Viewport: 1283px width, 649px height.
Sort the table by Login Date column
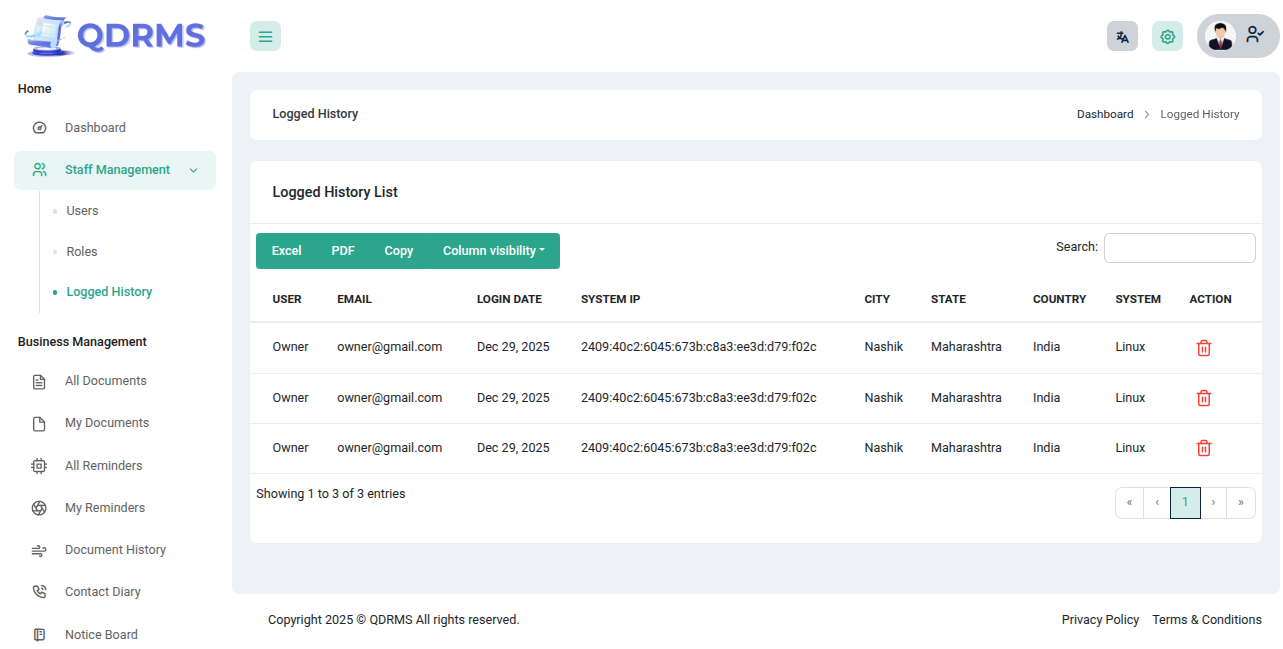click(509, 299)
